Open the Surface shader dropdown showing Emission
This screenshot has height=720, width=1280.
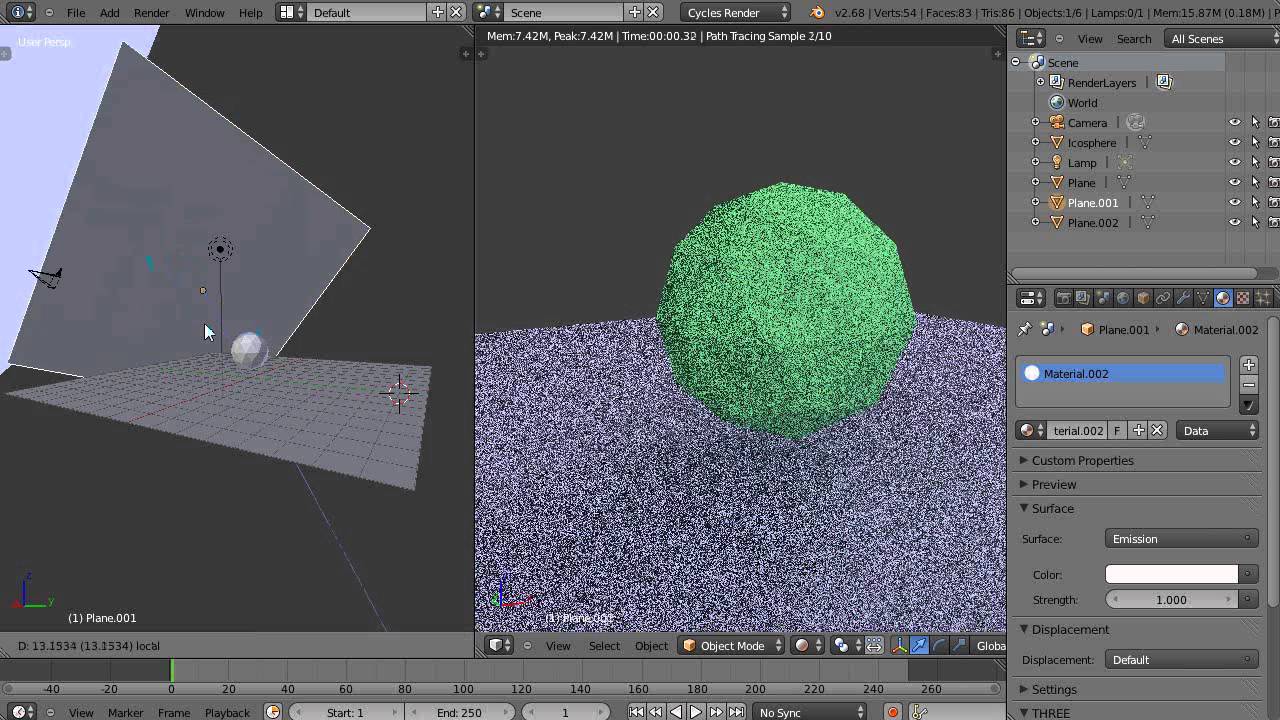point(1181,539)
